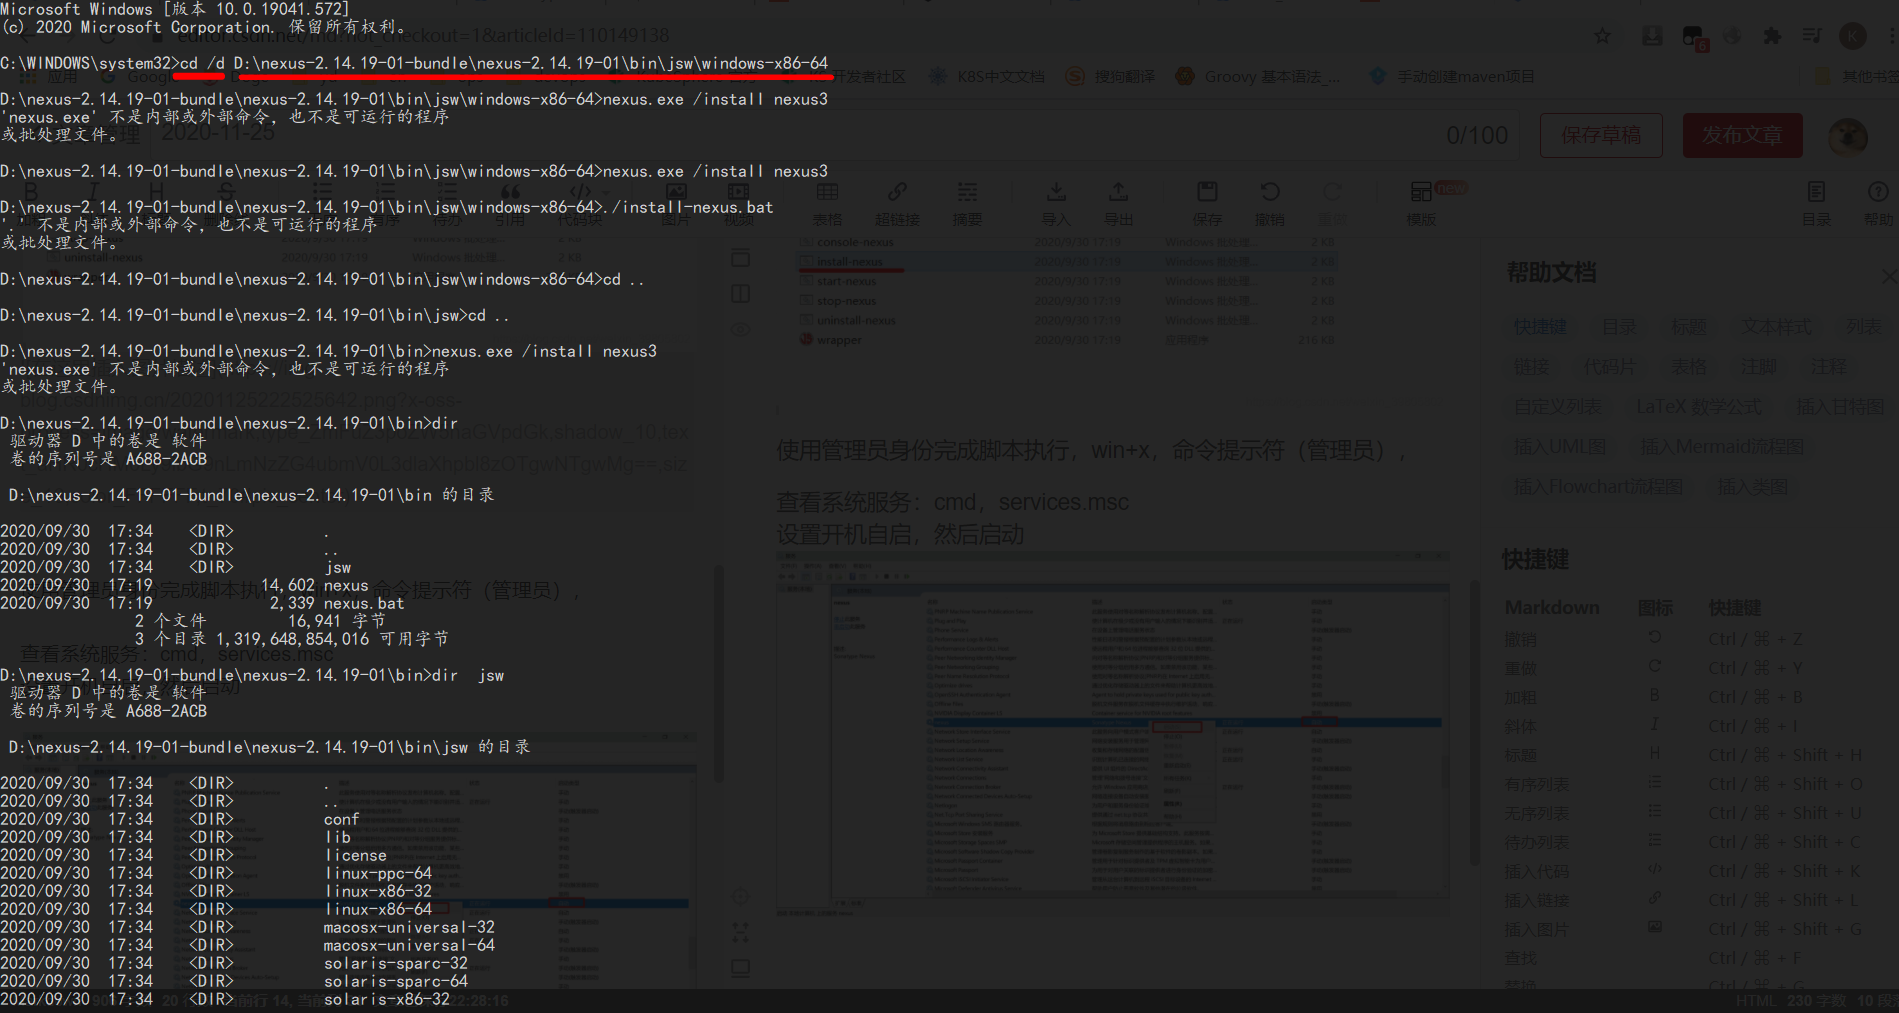Viewport: 1899px width, 1013px height.
Task: Select the 列表 tag in help panel
Action: tap(1863, 327)
